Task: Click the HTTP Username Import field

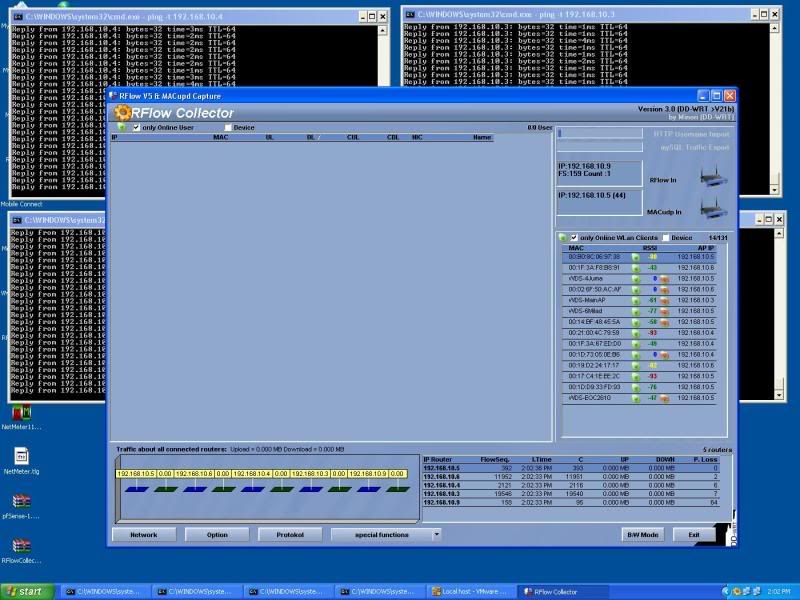Action: (600, 133)
